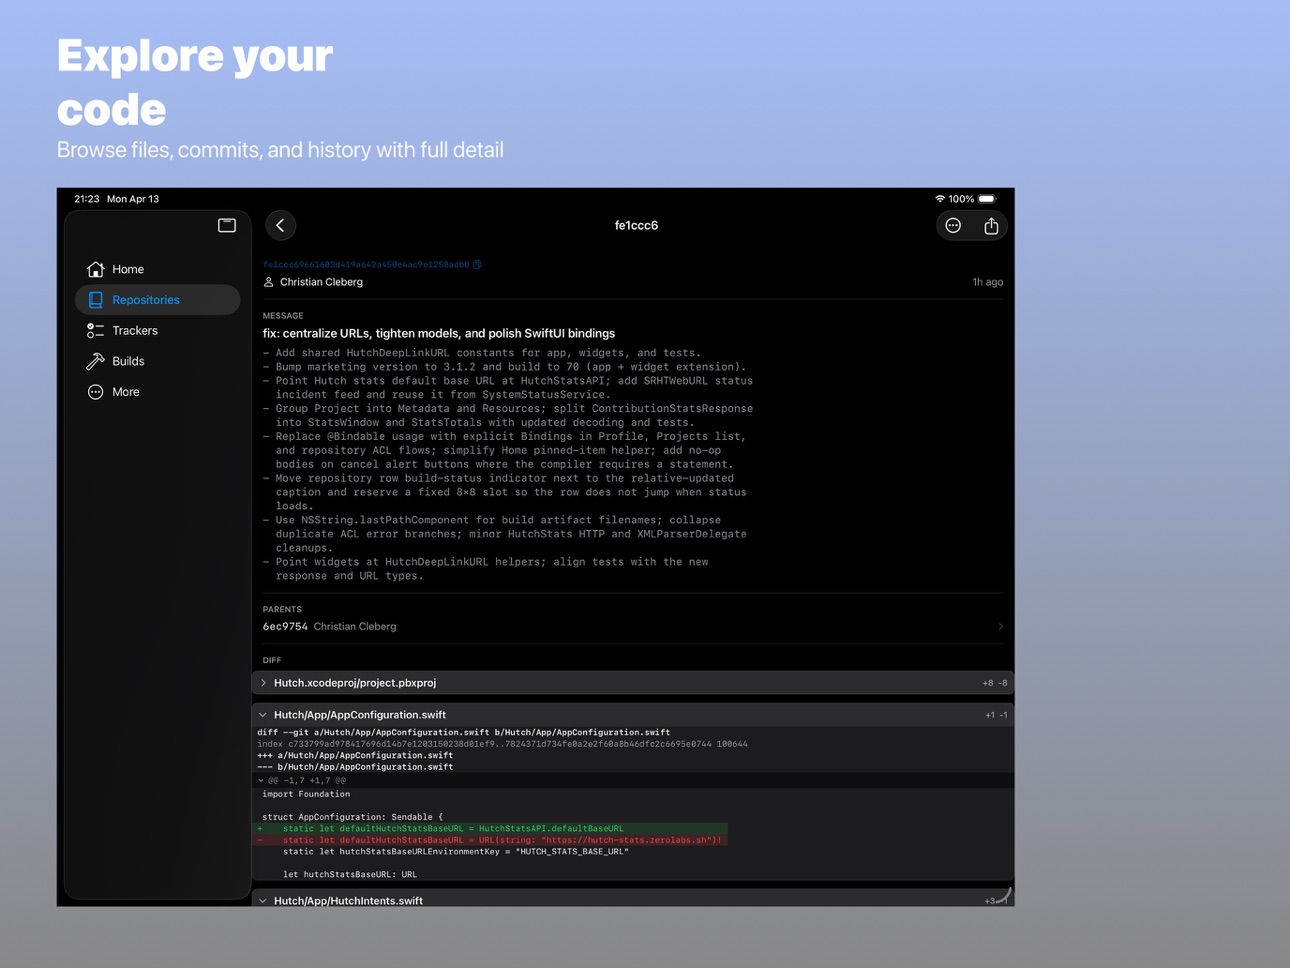Click the Trackers checklist icon
The height and width of the screenshot is (968, 1290).
coord(96,331)
